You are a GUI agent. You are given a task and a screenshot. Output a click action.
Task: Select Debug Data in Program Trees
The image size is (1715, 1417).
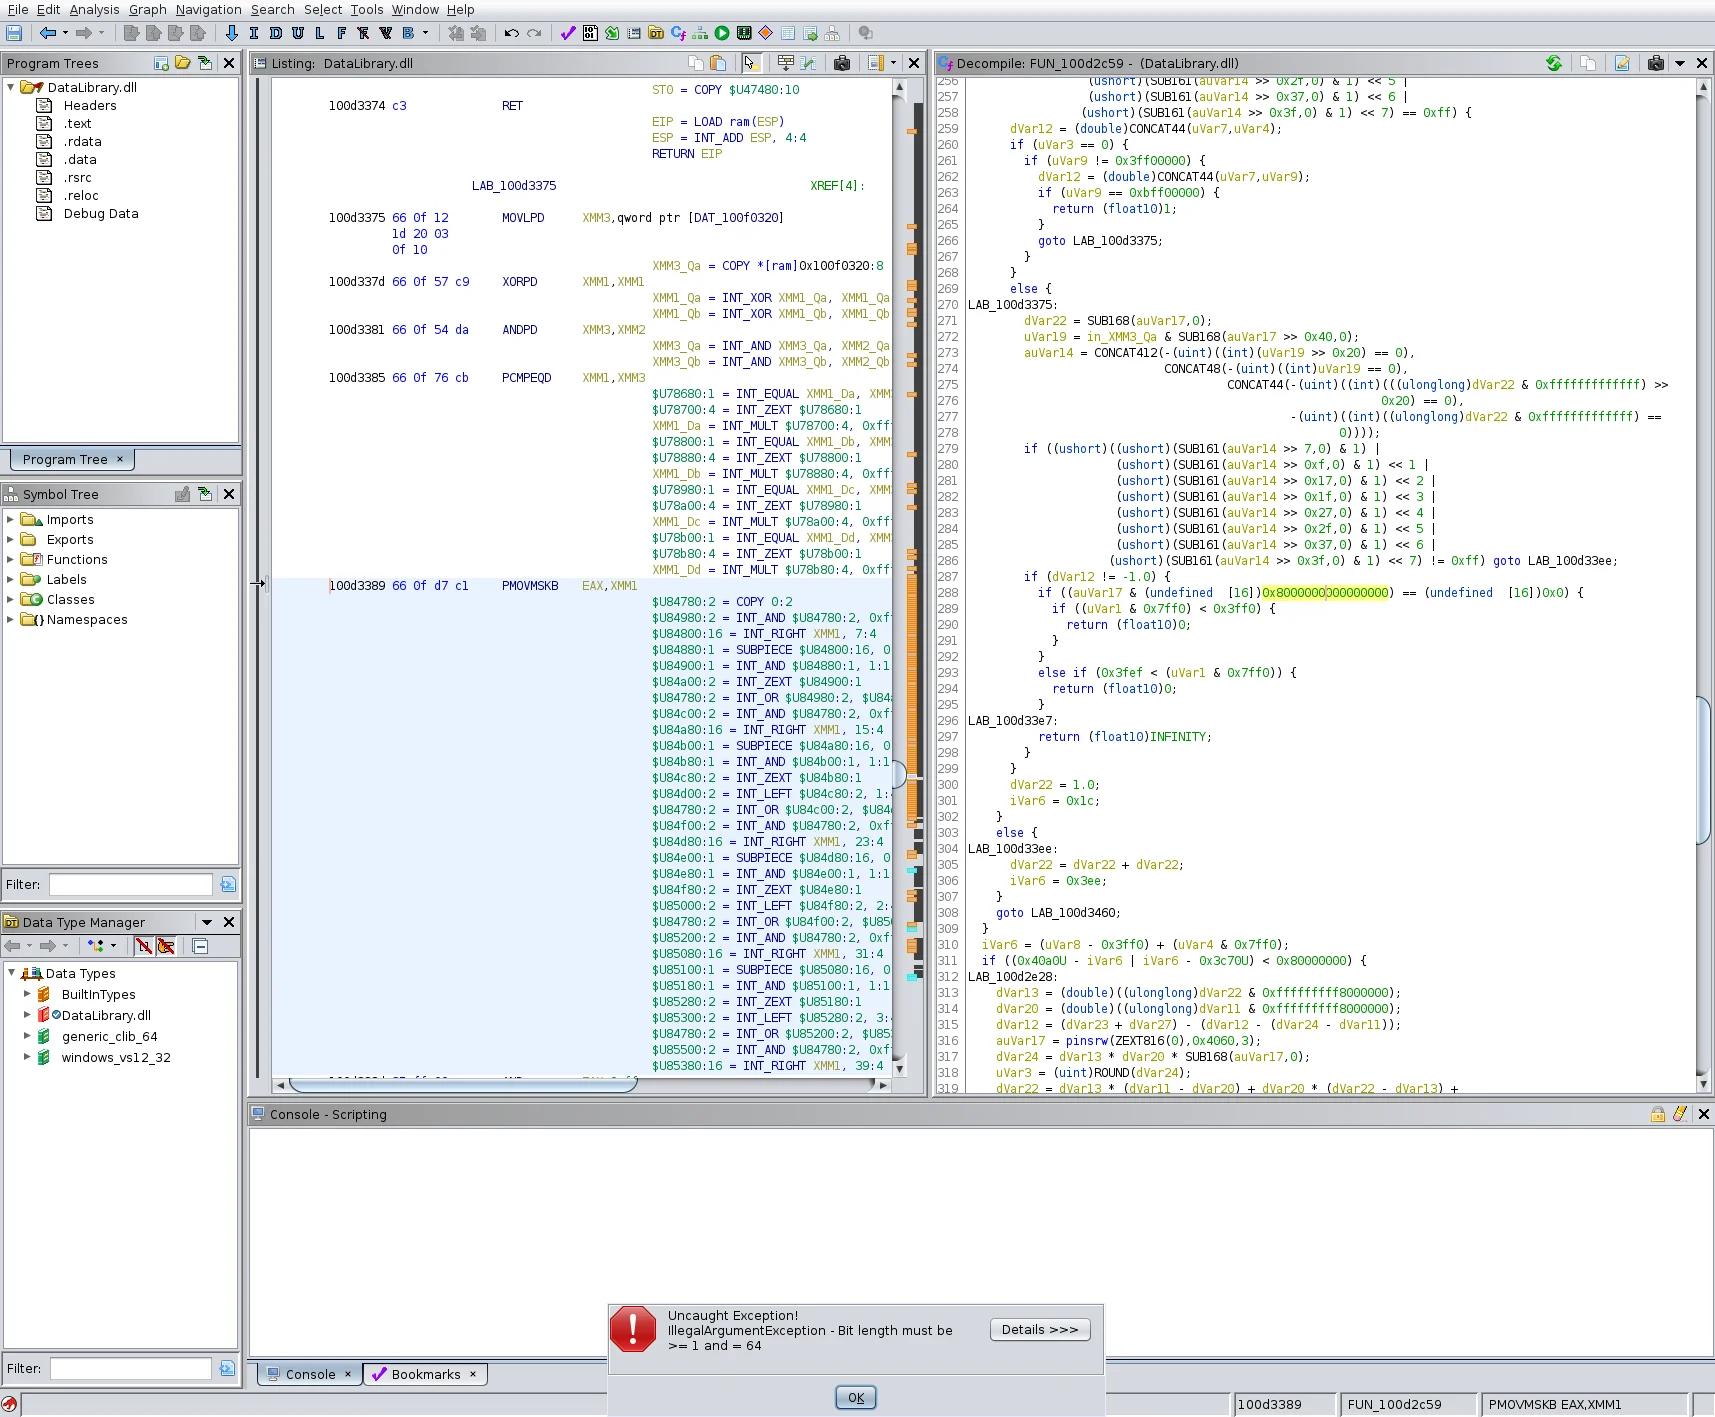pyautogui.click(x=101, y=214)
